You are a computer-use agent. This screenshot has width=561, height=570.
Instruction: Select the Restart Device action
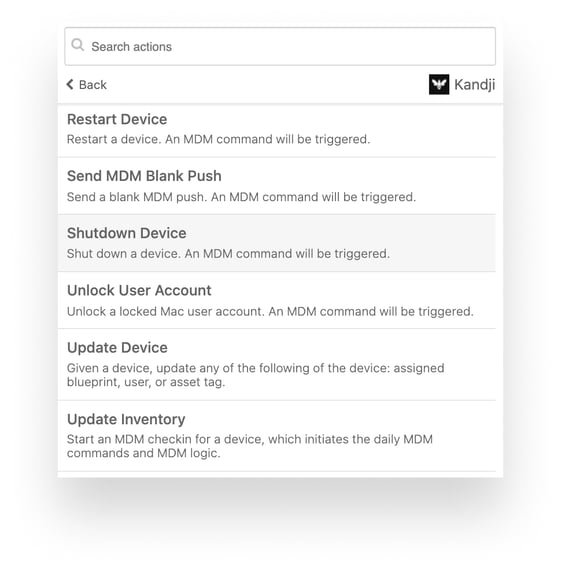pos(277,131)
